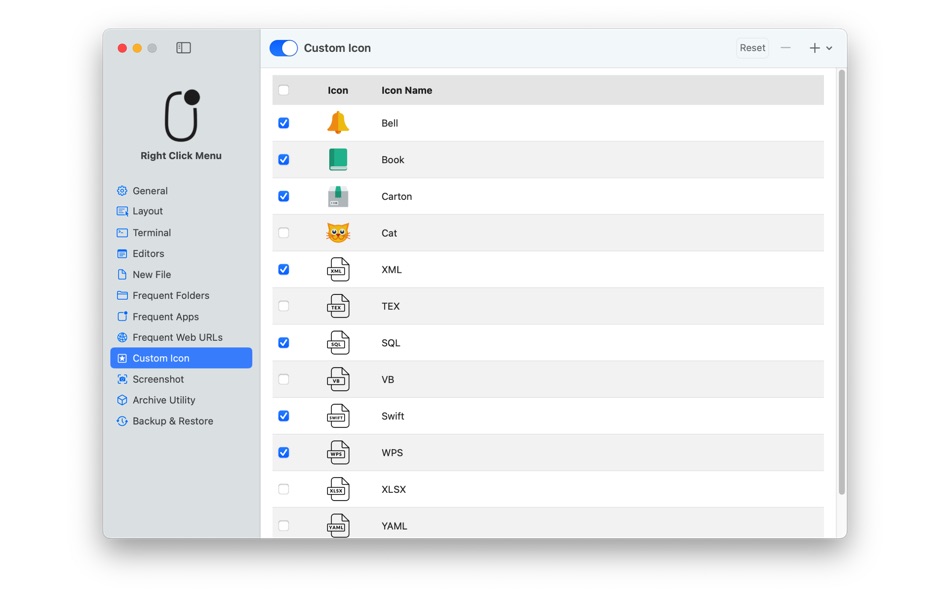
Task: Select the row name text Carton
Action: [x=397, y=196]
